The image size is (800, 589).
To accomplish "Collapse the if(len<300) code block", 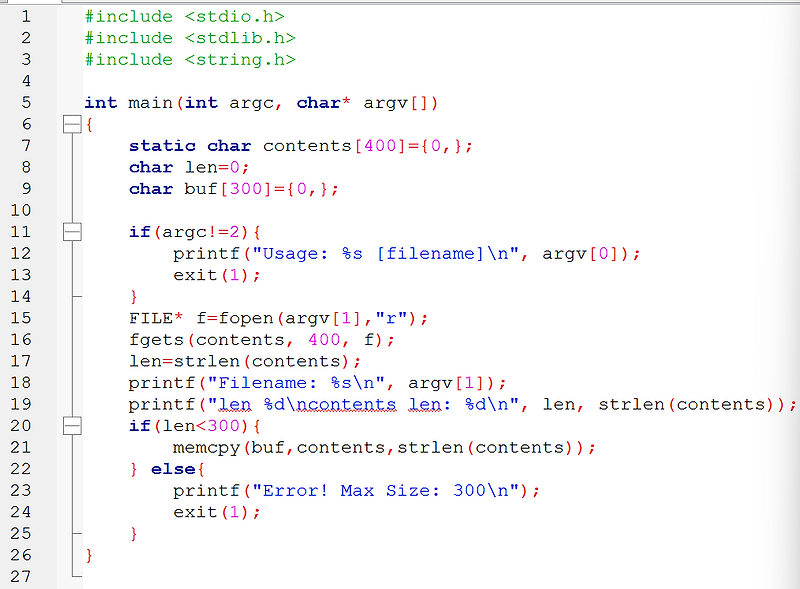I will point(74,425).
